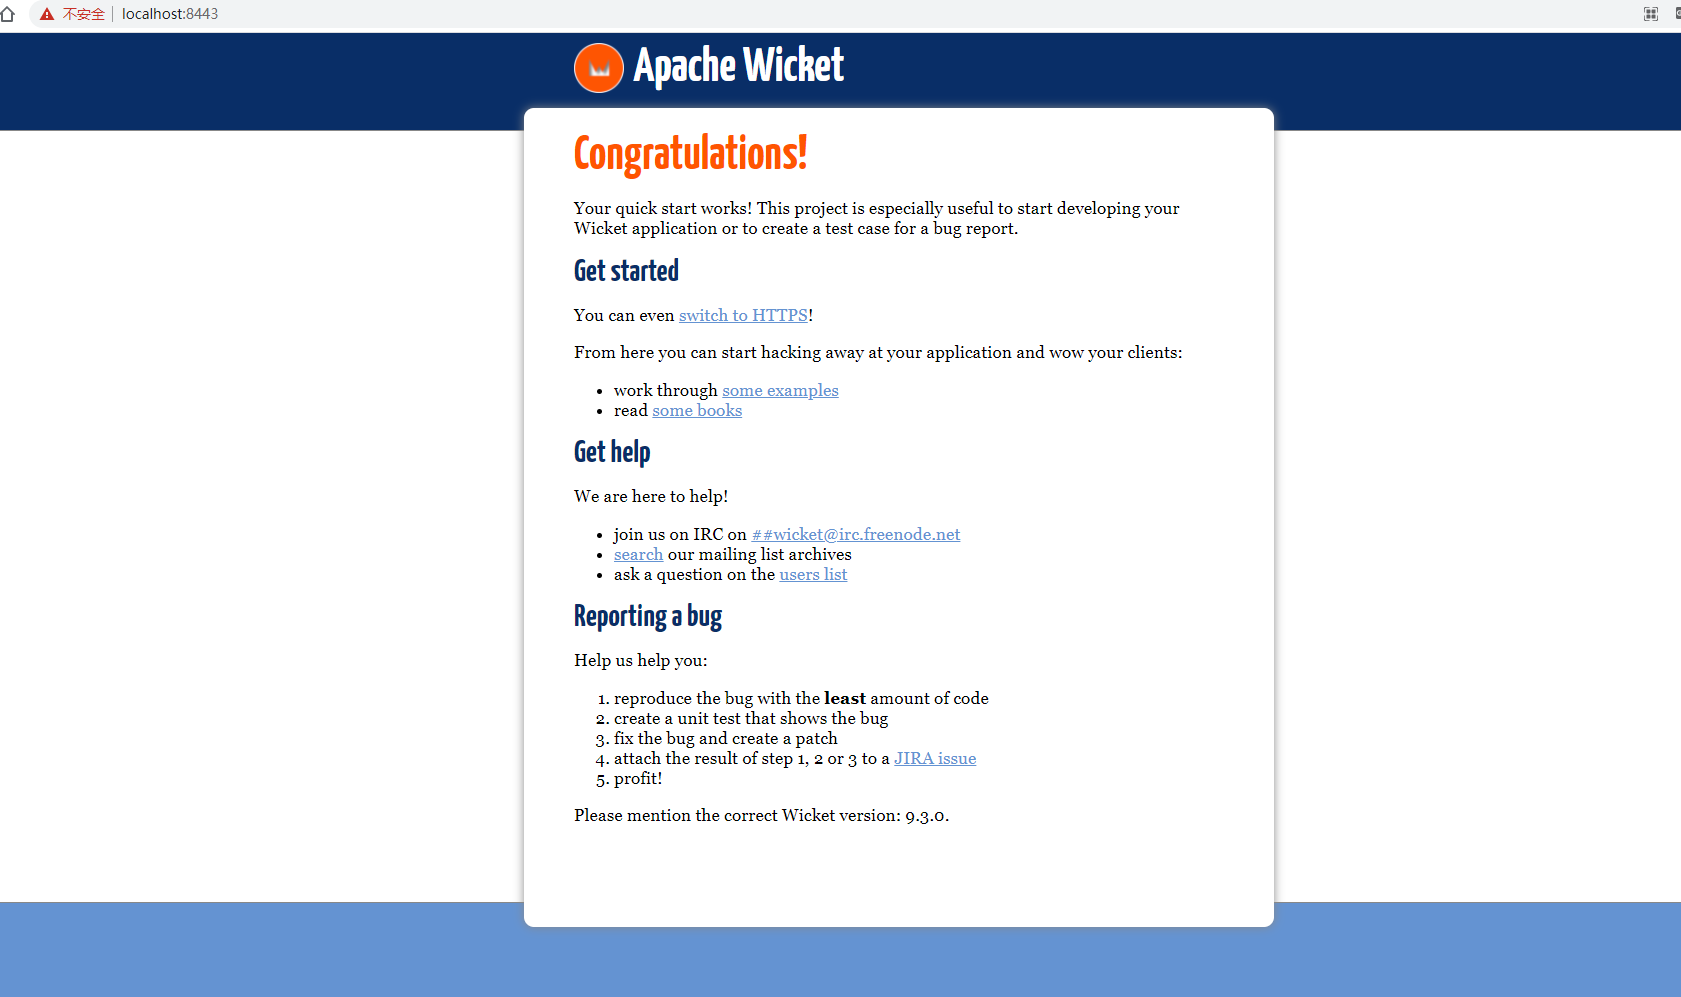Click the text 'We are here to help!'
This screenshot has height=997, width=1681.
(651, 496)
